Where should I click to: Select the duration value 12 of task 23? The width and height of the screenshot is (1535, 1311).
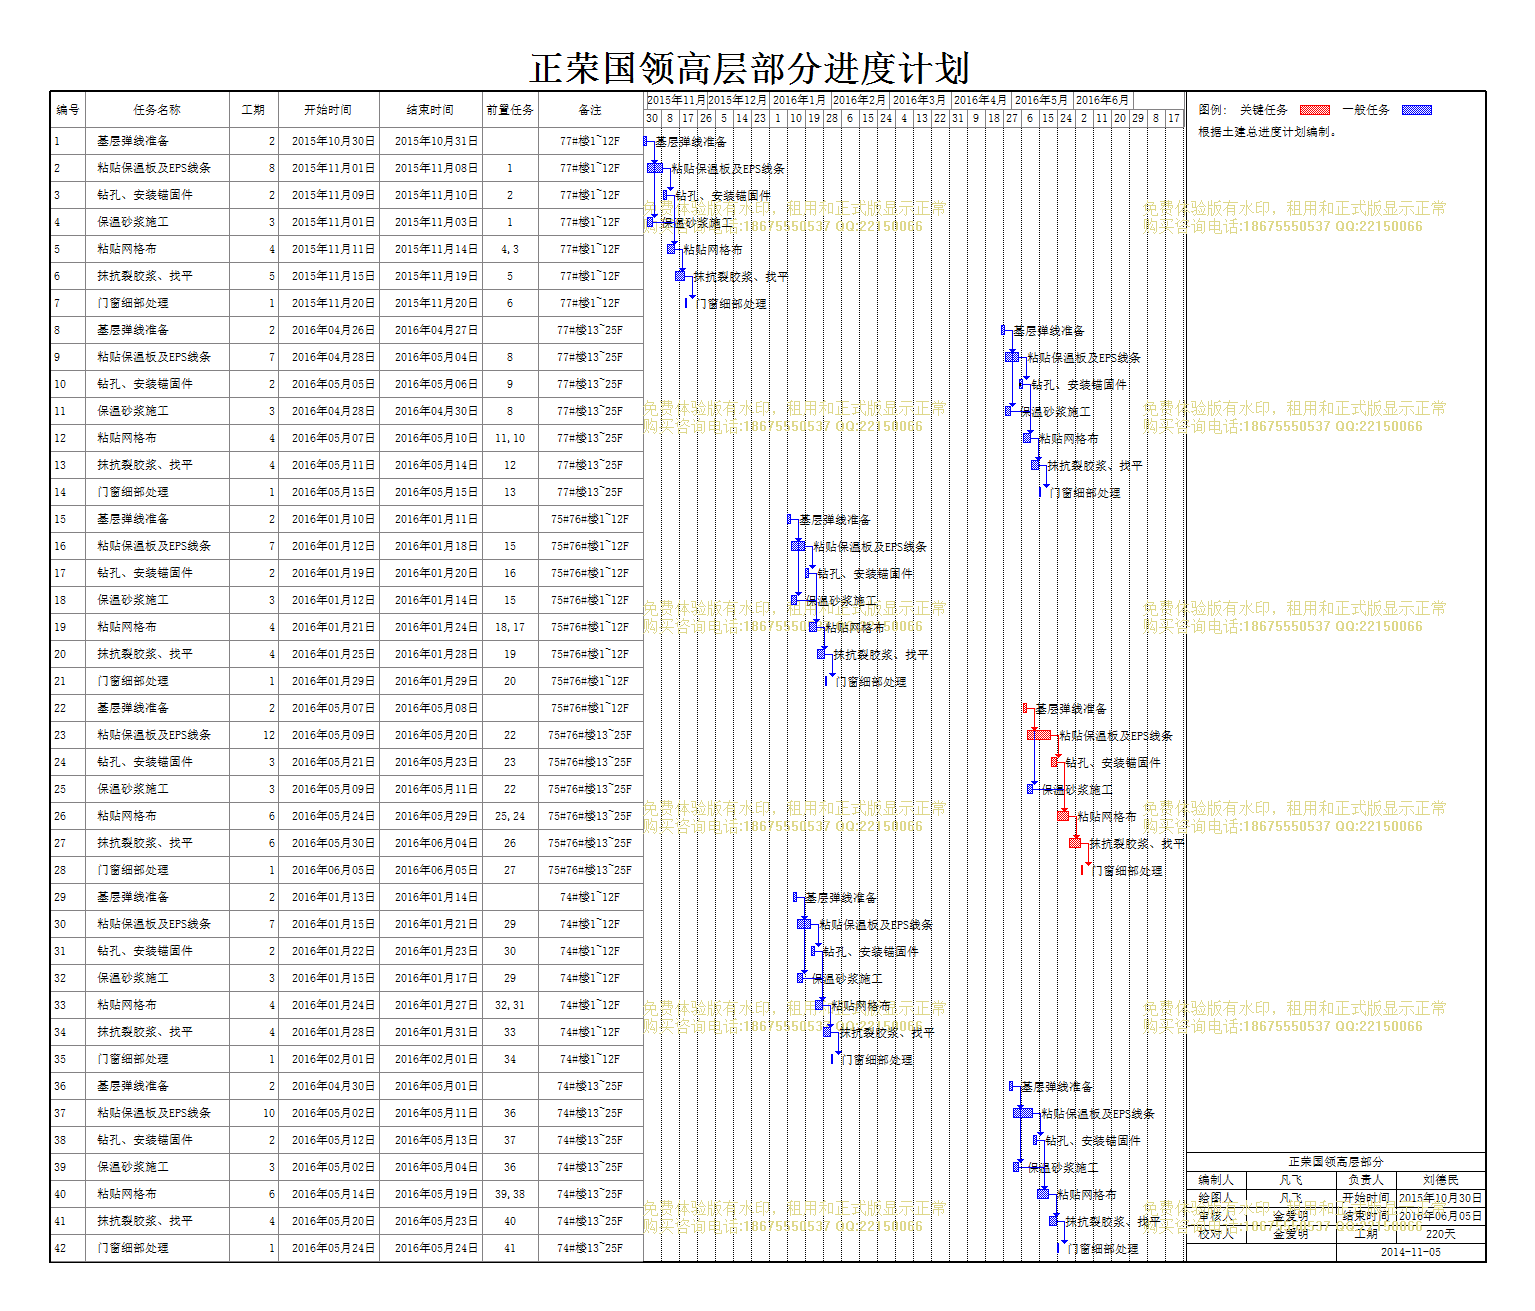(x=269, y=735)
